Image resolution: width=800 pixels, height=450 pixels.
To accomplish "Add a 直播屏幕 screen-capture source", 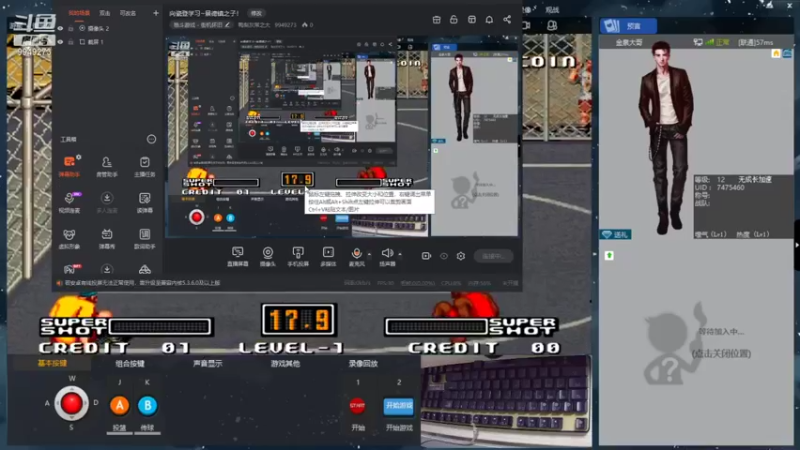I will coord(238,256).
